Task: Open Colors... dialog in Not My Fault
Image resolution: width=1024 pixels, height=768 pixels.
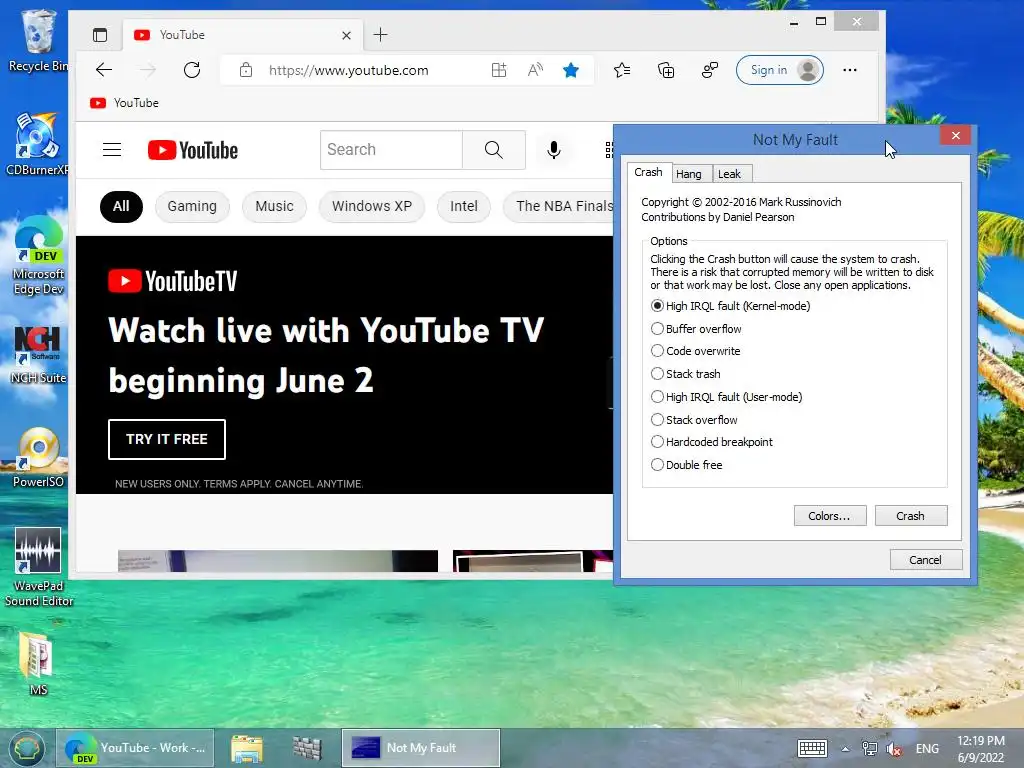Action: pos(829,516)
